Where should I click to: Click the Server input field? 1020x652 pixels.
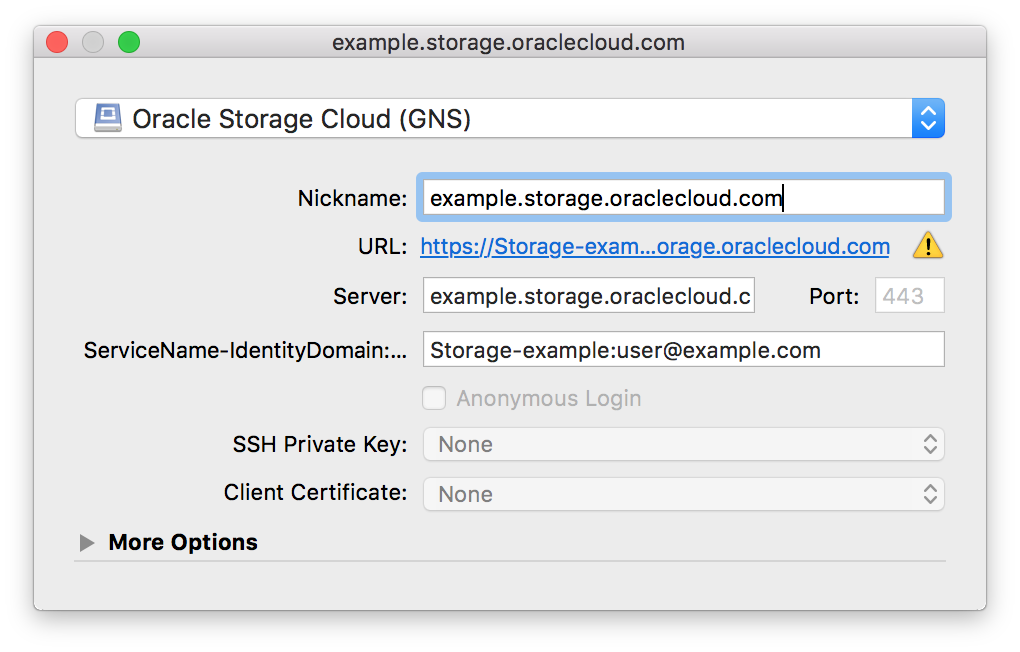pyautogui.click(x=589, y=295)
